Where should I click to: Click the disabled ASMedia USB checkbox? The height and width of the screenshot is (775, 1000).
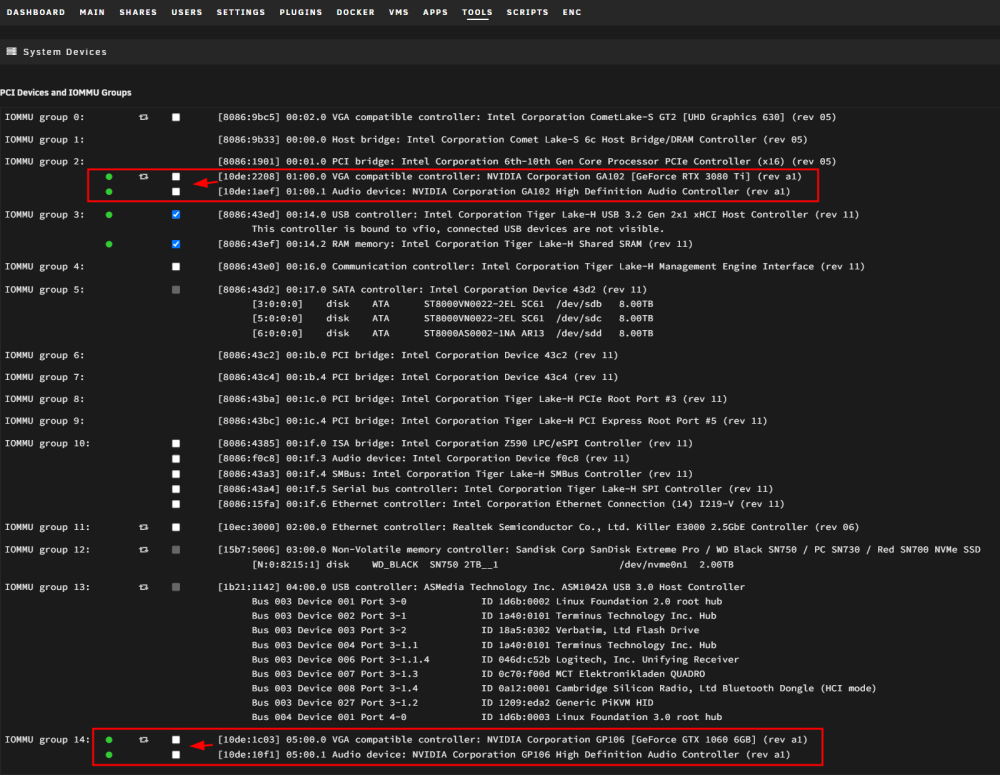[x=176, y=587]
